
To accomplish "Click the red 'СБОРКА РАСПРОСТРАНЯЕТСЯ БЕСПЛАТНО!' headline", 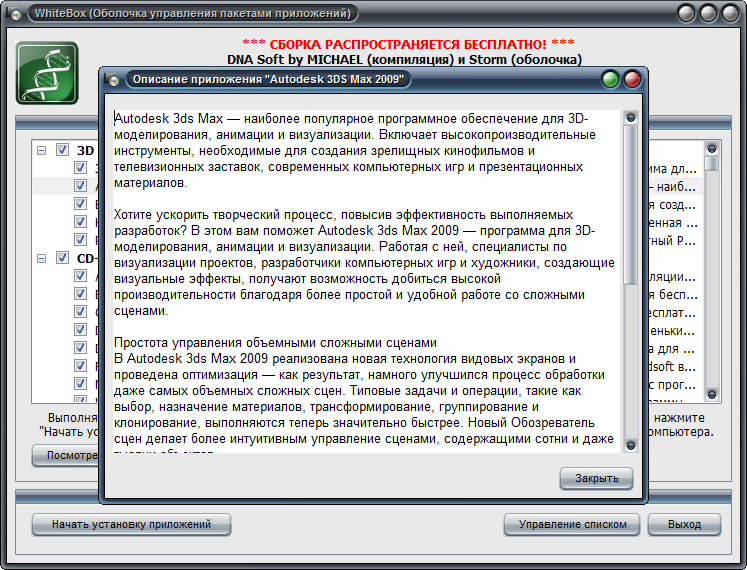I will [408, 44].
